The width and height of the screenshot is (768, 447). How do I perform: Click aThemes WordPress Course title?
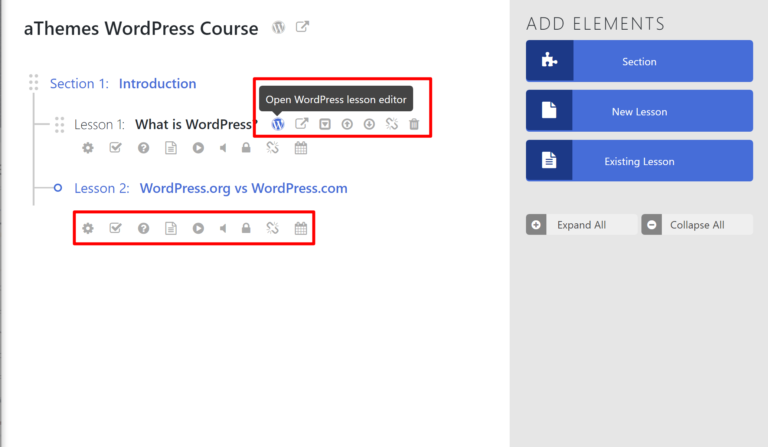141,28
